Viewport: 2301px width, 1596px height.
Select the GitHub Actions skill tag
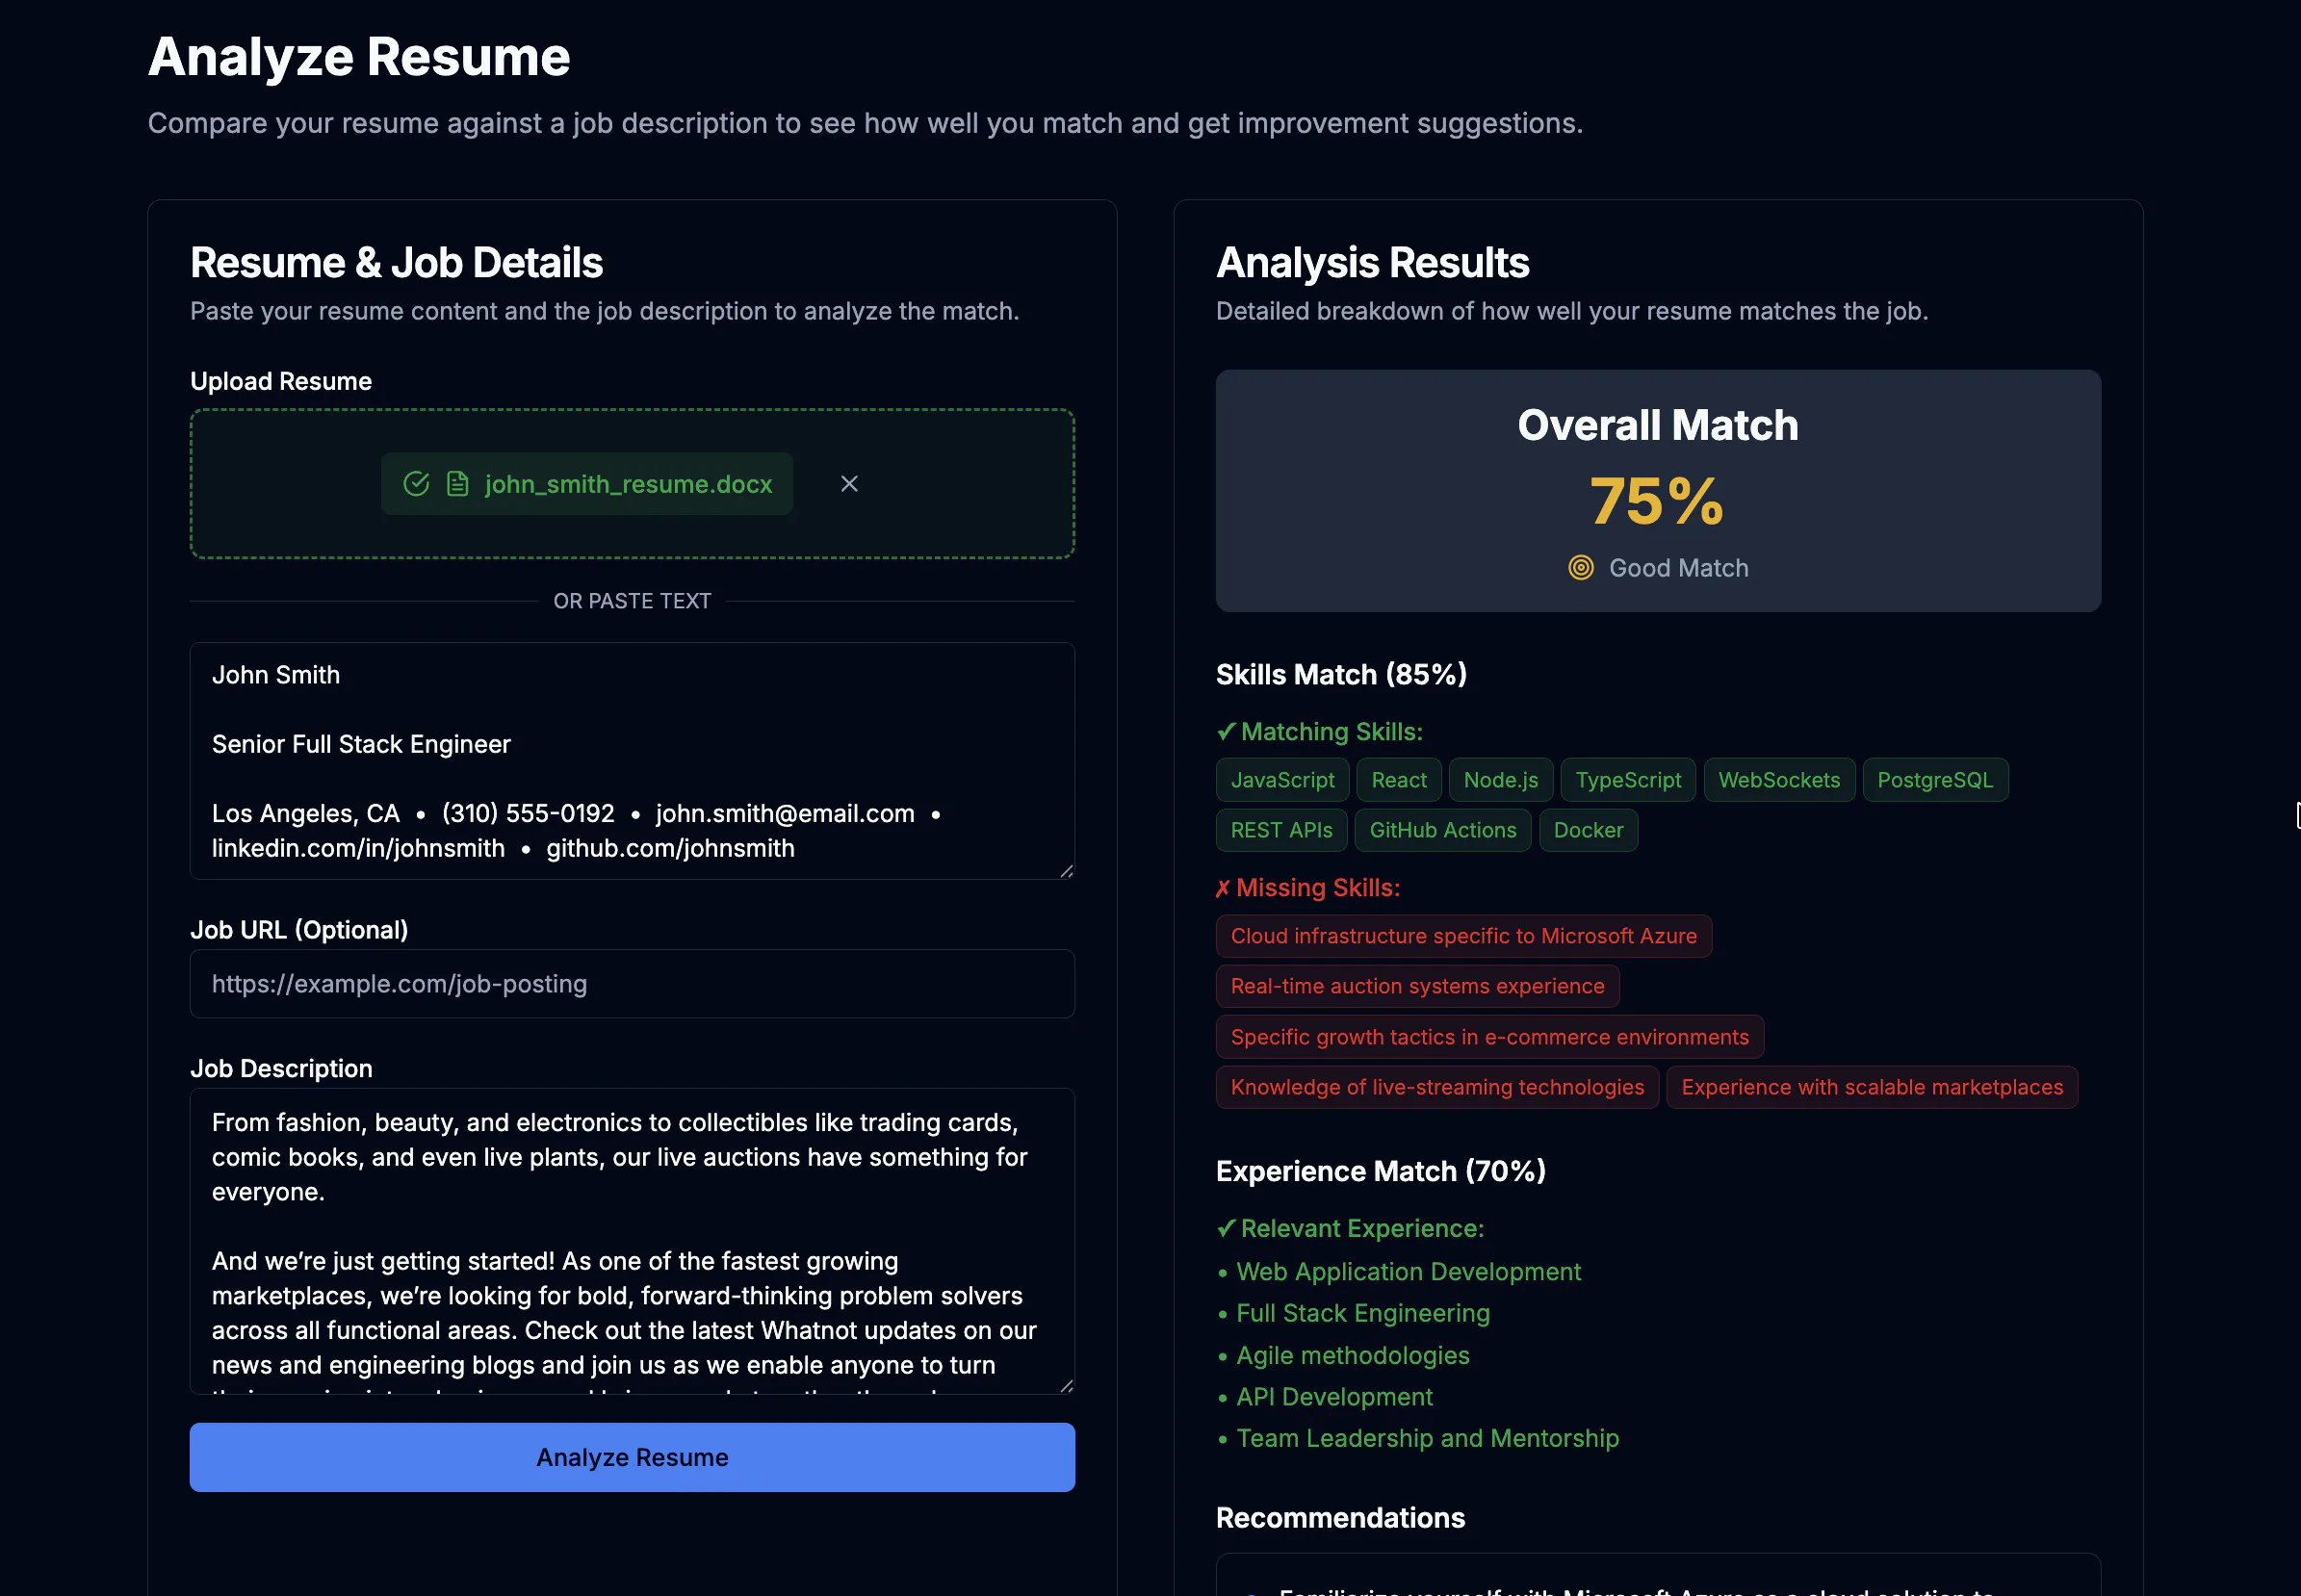(x=1443, y=830)
